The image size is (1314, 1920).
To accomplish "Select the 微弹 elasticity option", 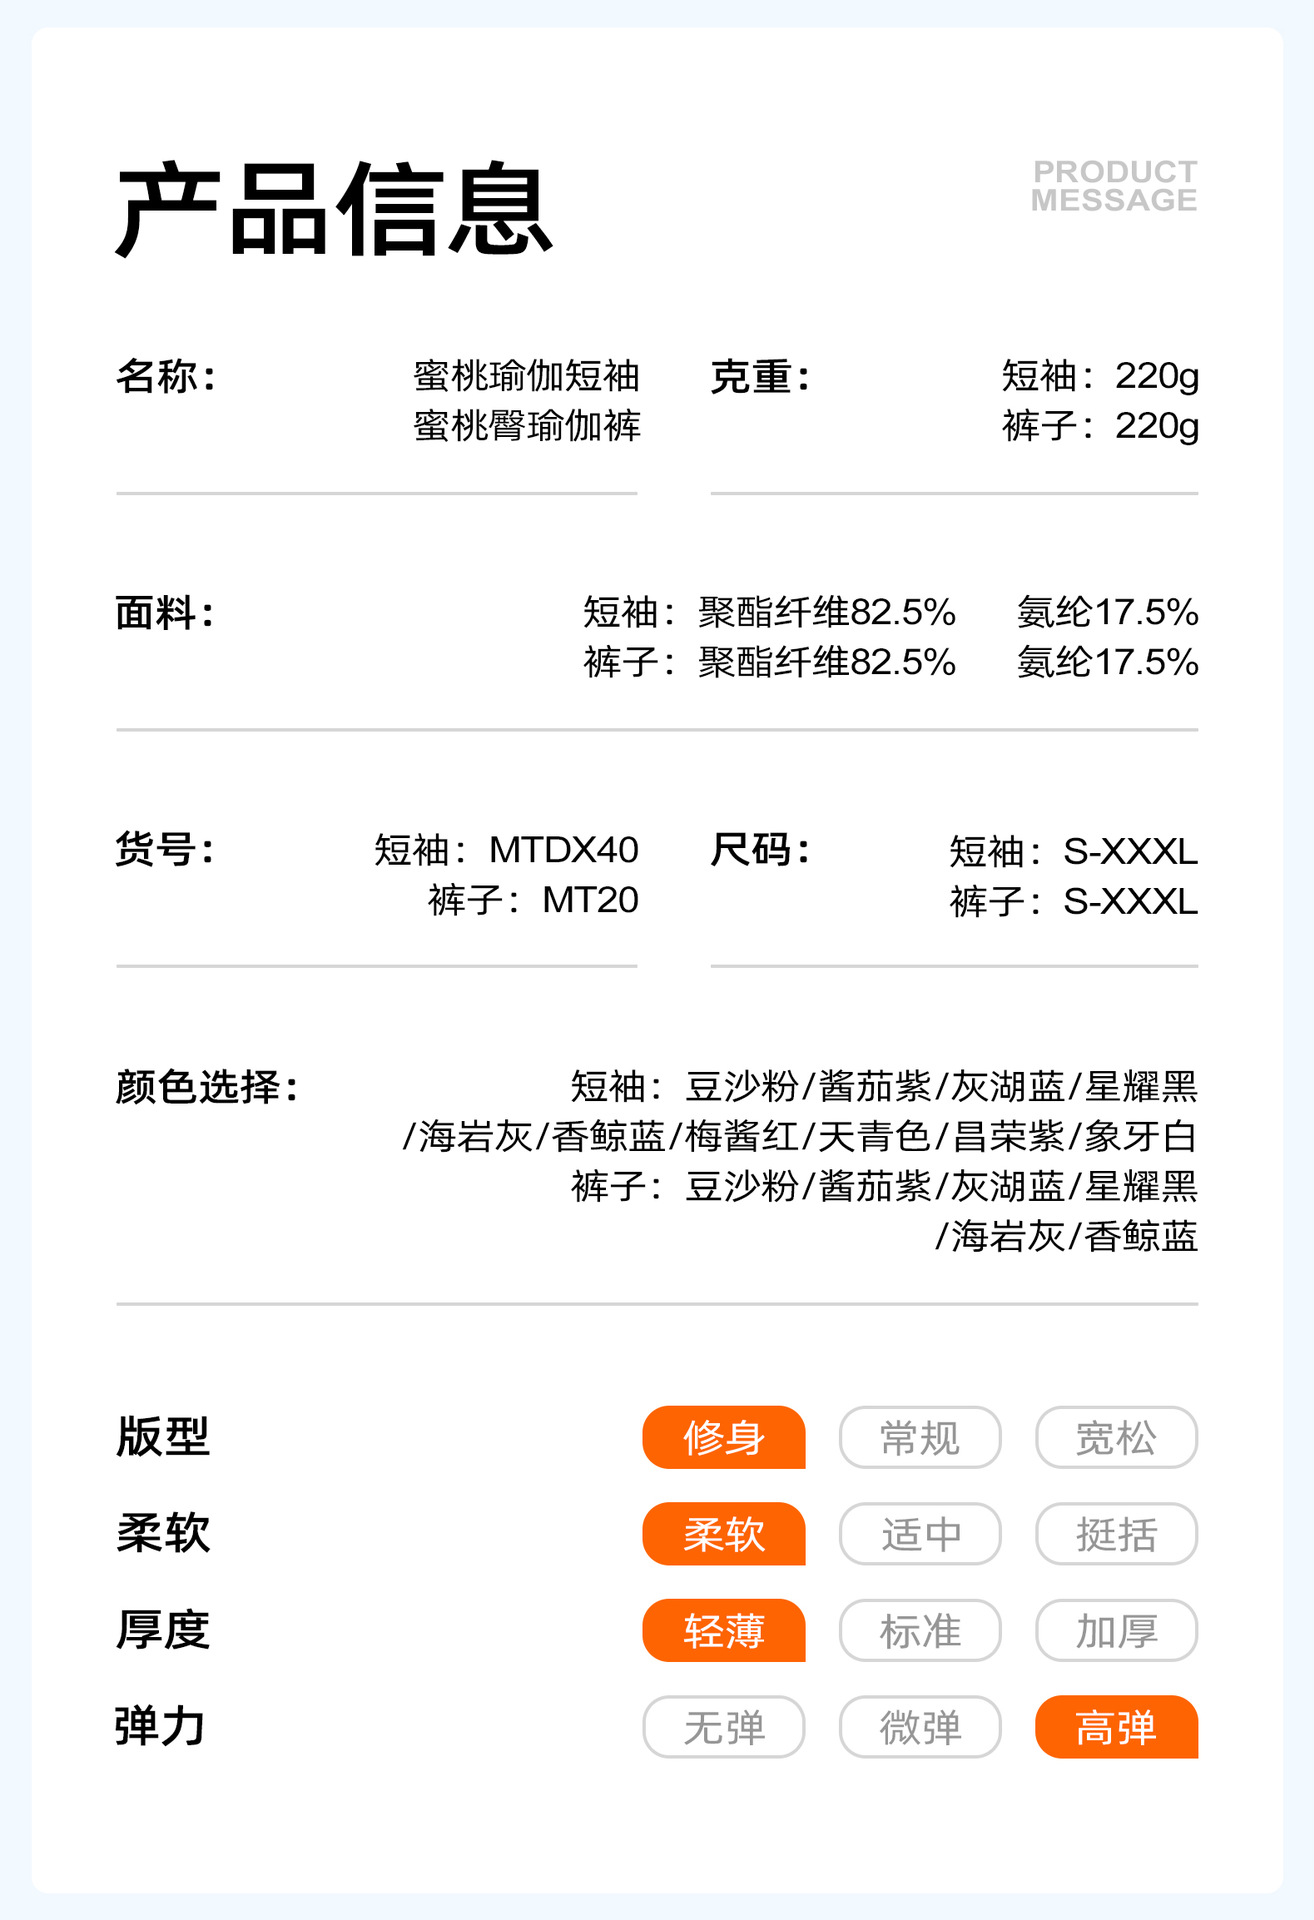I will pyautogui.click(x=919, y=1727).
